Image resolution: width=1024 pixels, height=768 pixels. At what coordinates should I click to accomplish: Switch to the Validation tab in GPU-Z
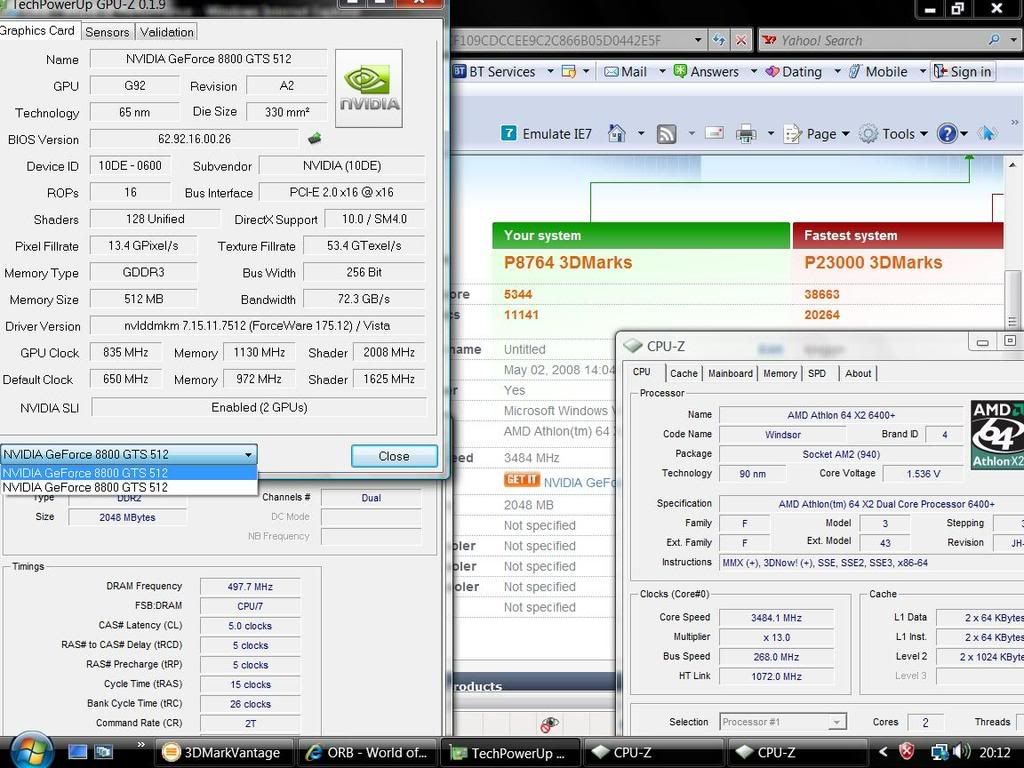coord(167,32)
